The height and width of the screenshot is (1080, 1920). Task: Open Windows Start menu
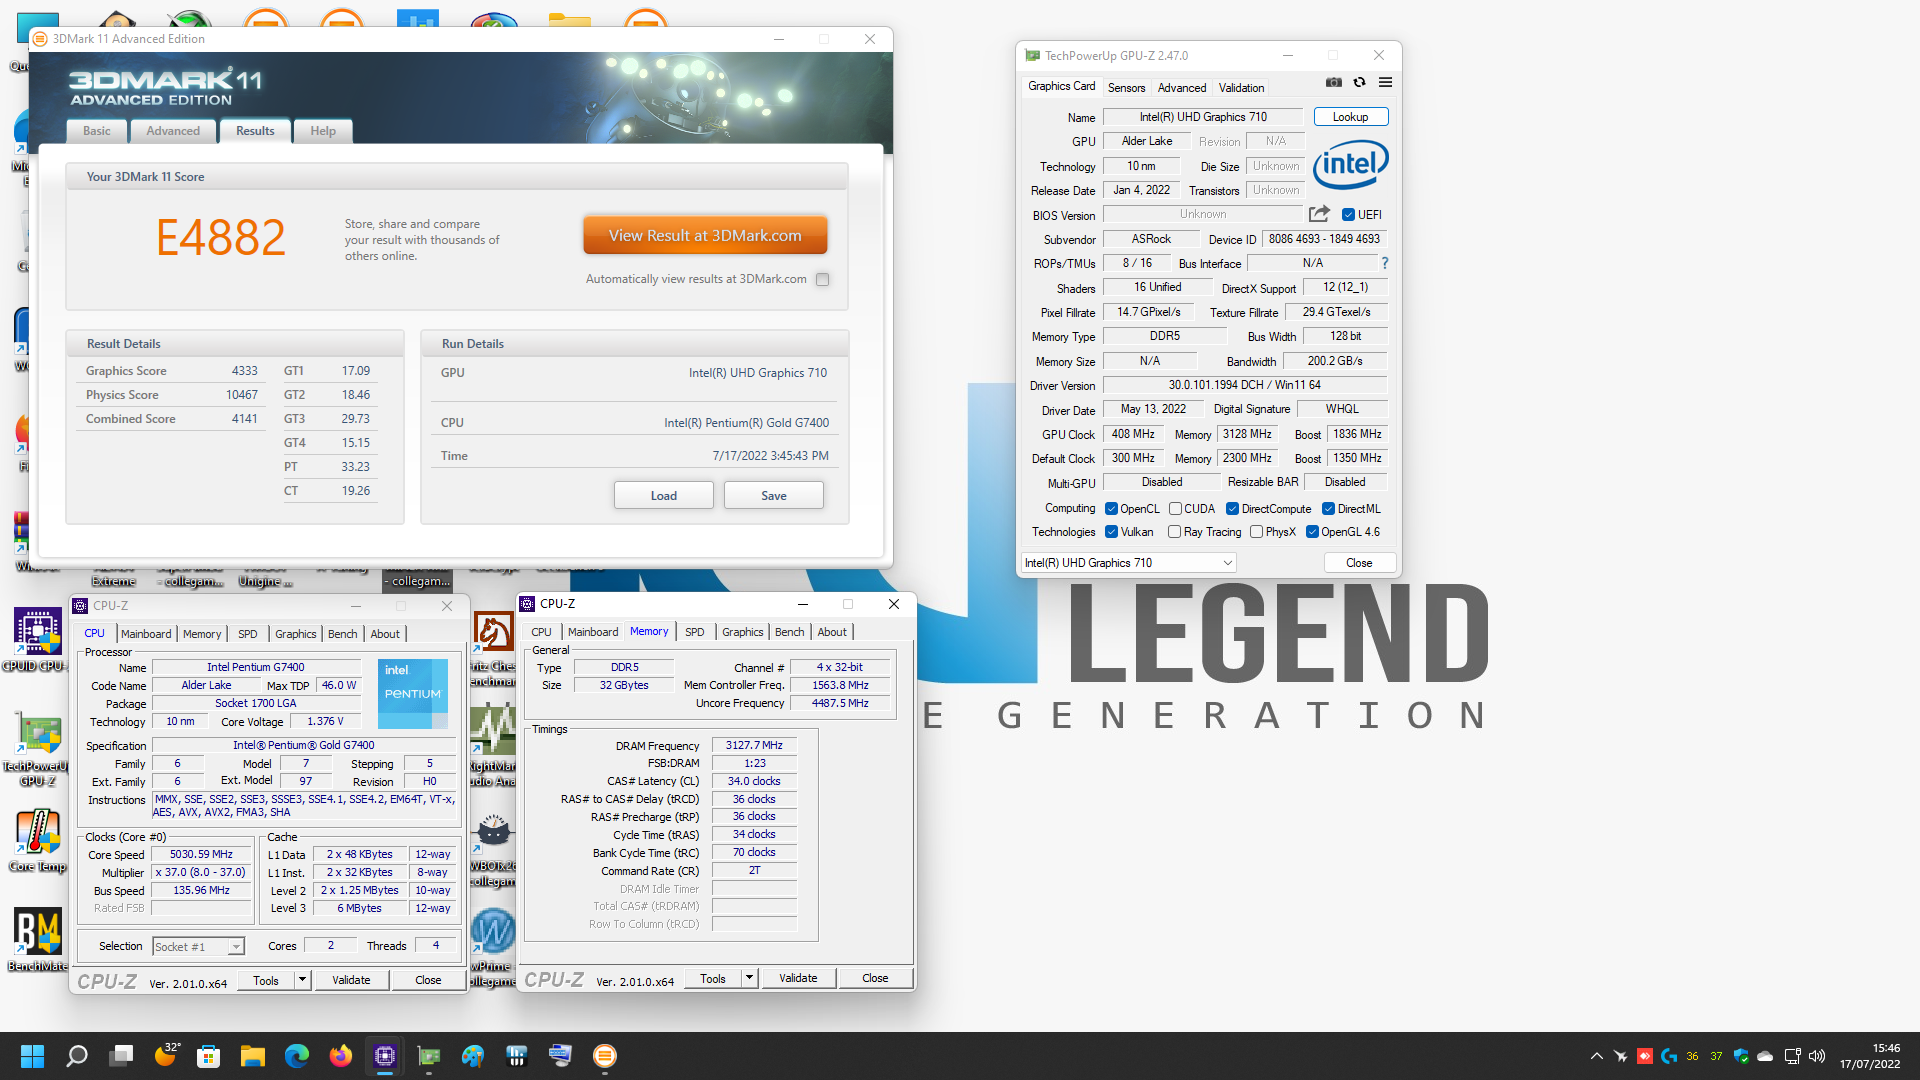click(x=32, y=1056)
